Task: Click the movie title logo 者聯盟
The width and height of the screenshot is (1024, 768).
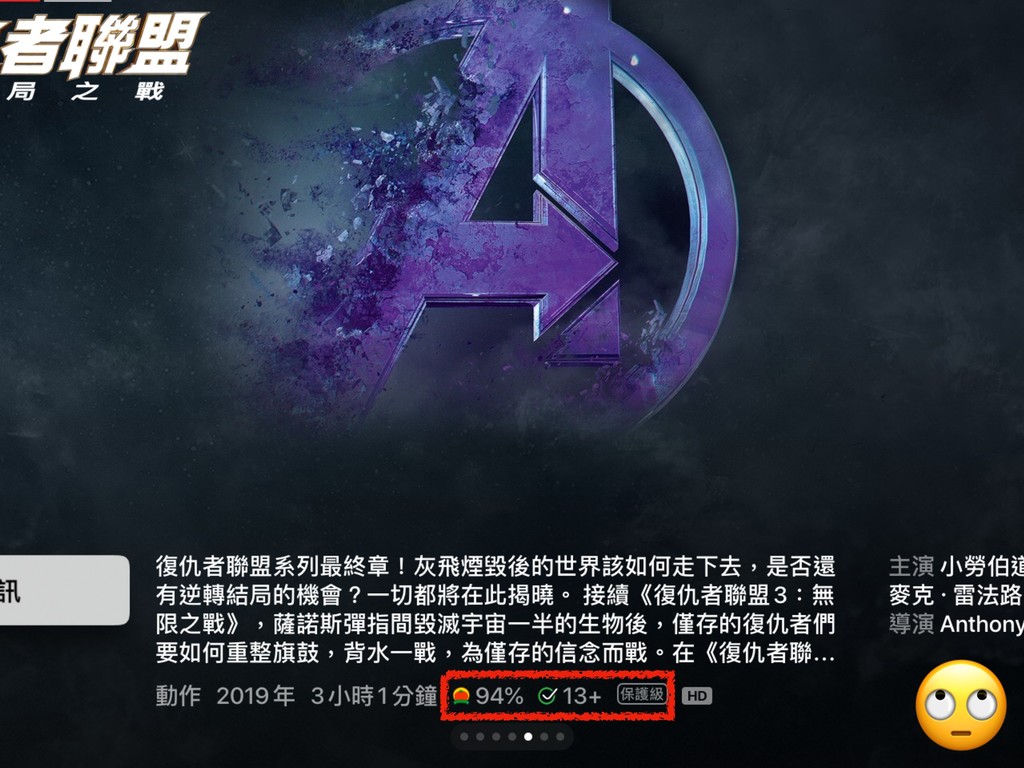Action: 98,46
